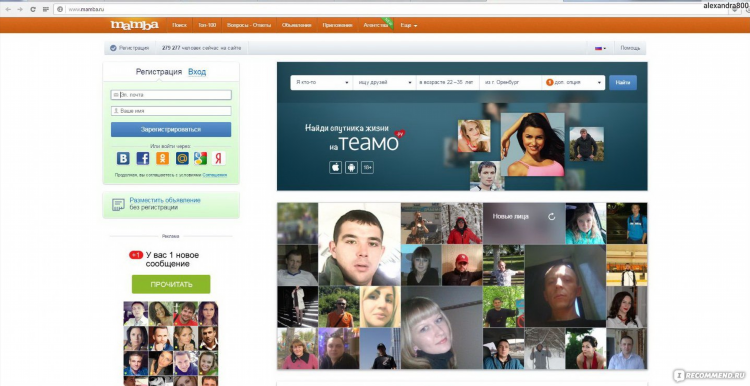Screen dimensions: 750x386
Task: Click the green ПРОЧИТАТЬ button
Action: pos(171,284)
